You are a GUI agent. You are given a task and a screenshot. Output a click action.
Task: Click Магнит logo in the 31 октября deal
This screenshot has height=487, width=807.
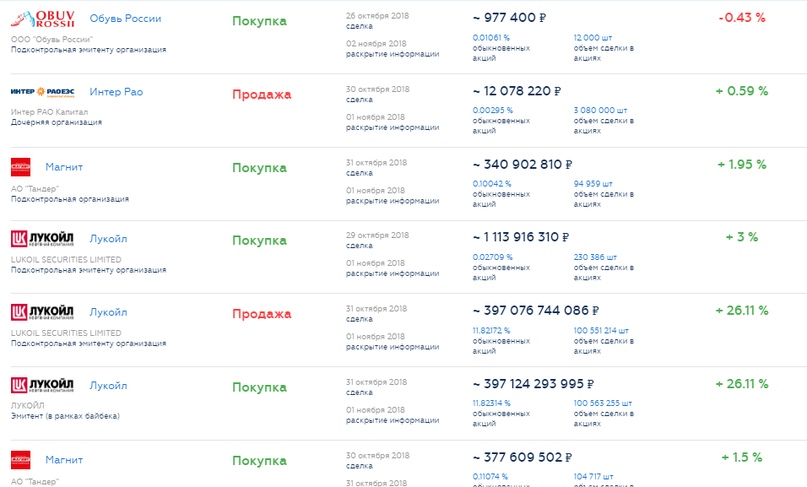pos(21,167)
